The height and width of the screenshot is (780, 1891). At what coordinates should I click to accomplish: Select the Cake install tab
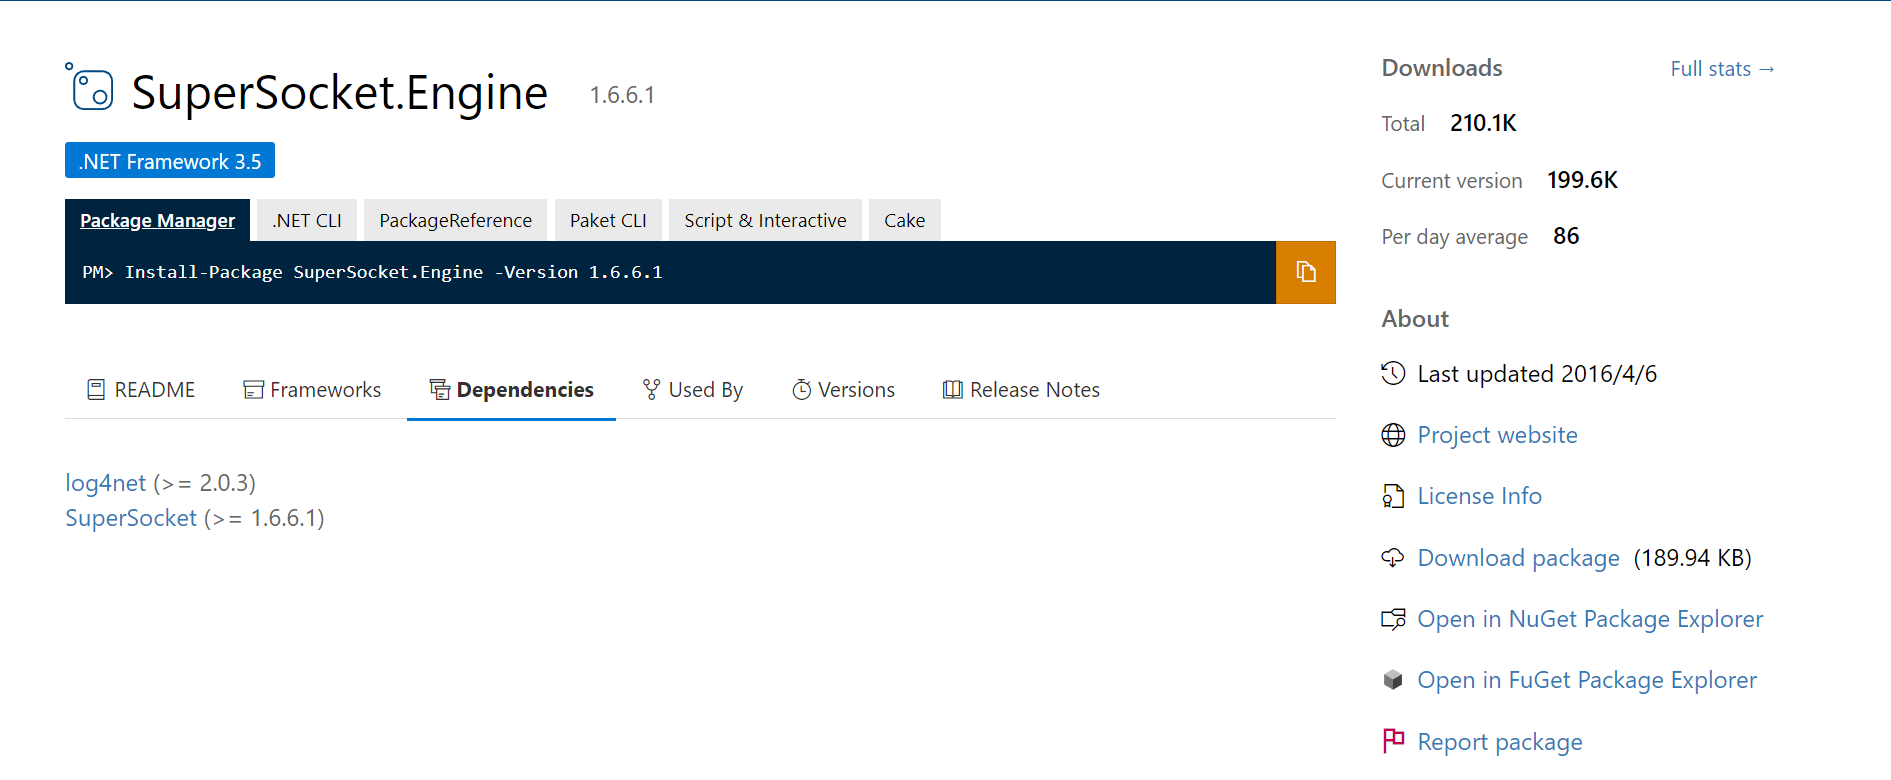pos(904,220)
